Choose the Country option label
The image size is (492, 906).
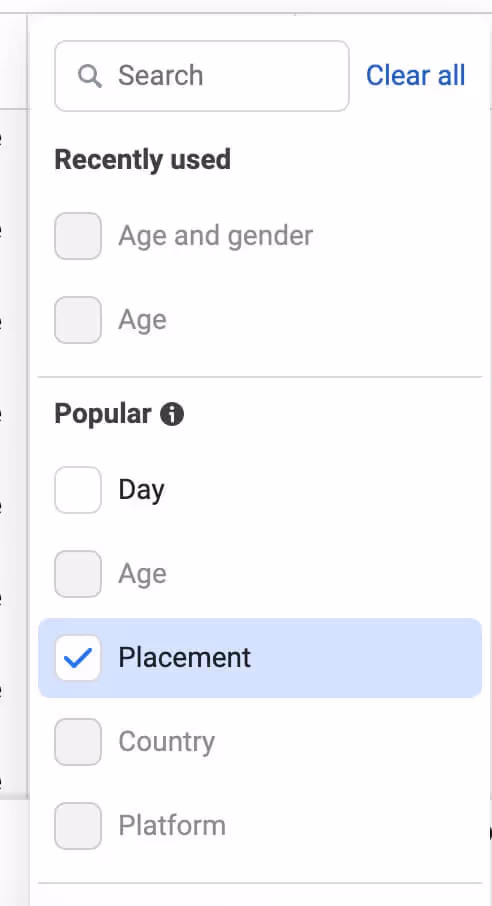tap(167, 742)
